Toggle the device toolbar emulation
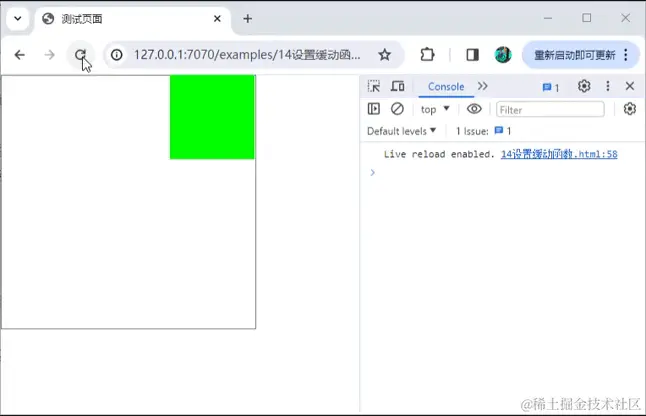This screenshot has height=416, width=646. click(x=398, y=86)
